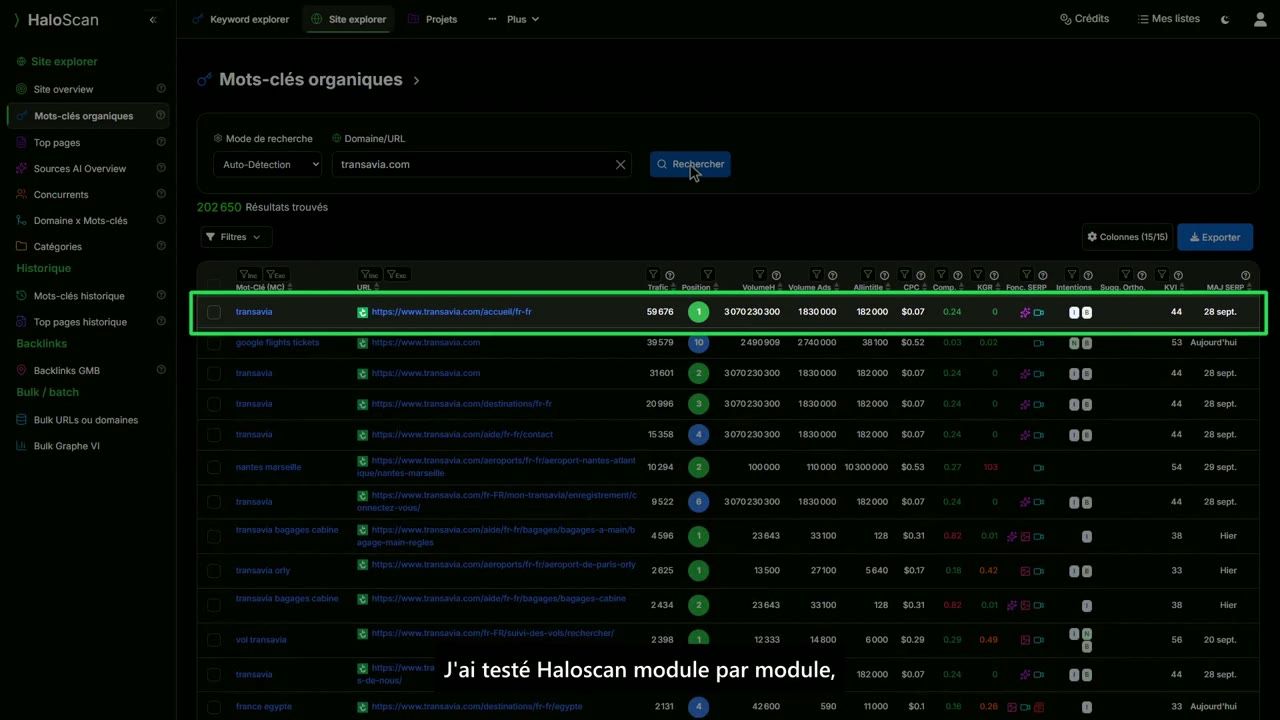The image size is (1280, 720).
Task: Check box for transavia bagages cabine 4596 row
Action: pos(214,536)
